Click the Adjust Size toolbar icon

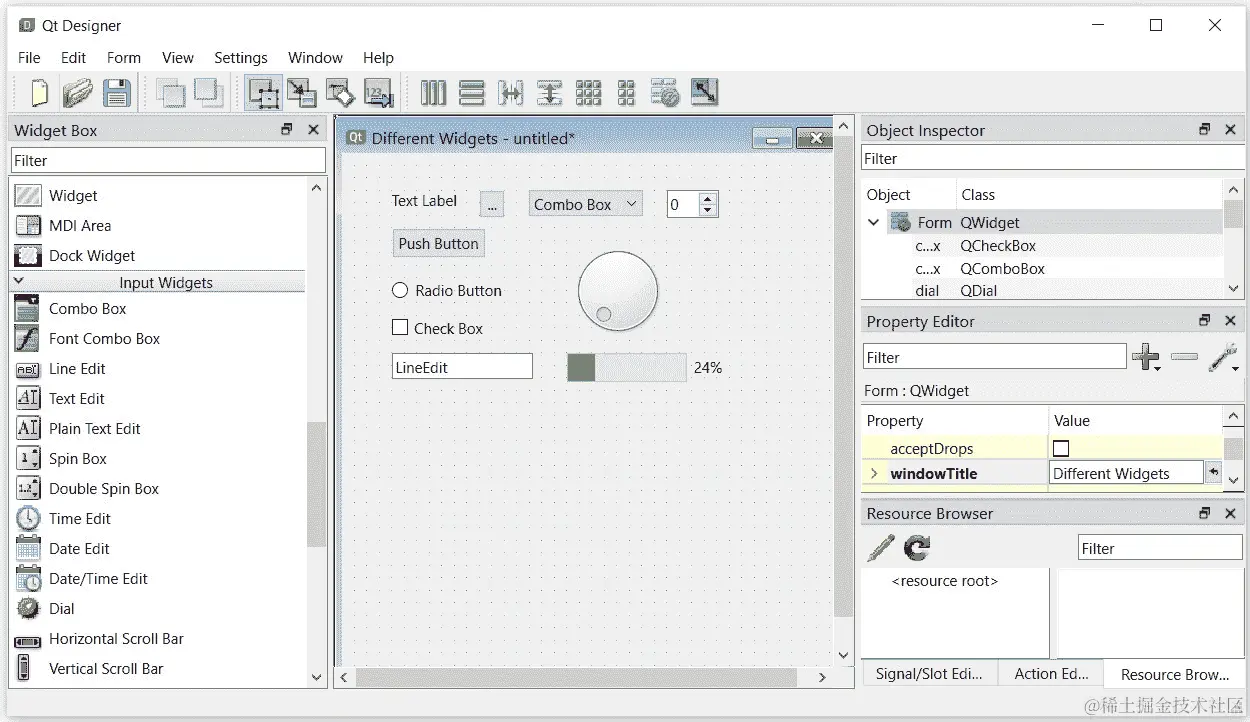[704, 93]
